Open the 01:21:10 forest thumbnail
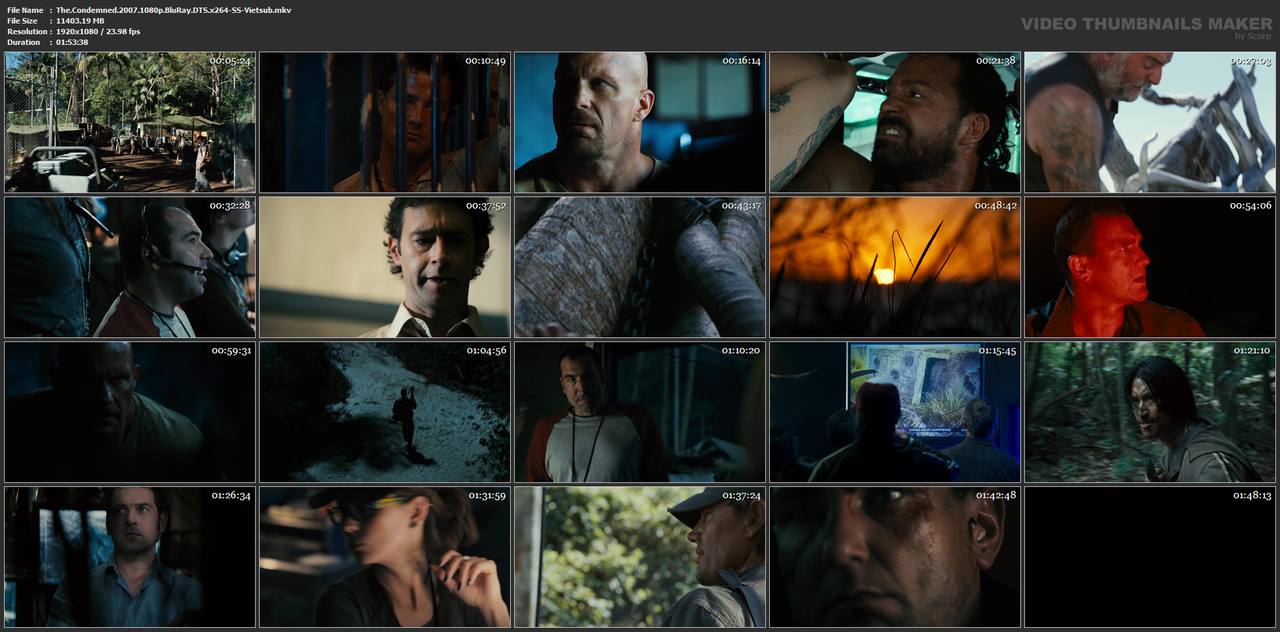The image size is (1280, 632). pos(1150,412)
